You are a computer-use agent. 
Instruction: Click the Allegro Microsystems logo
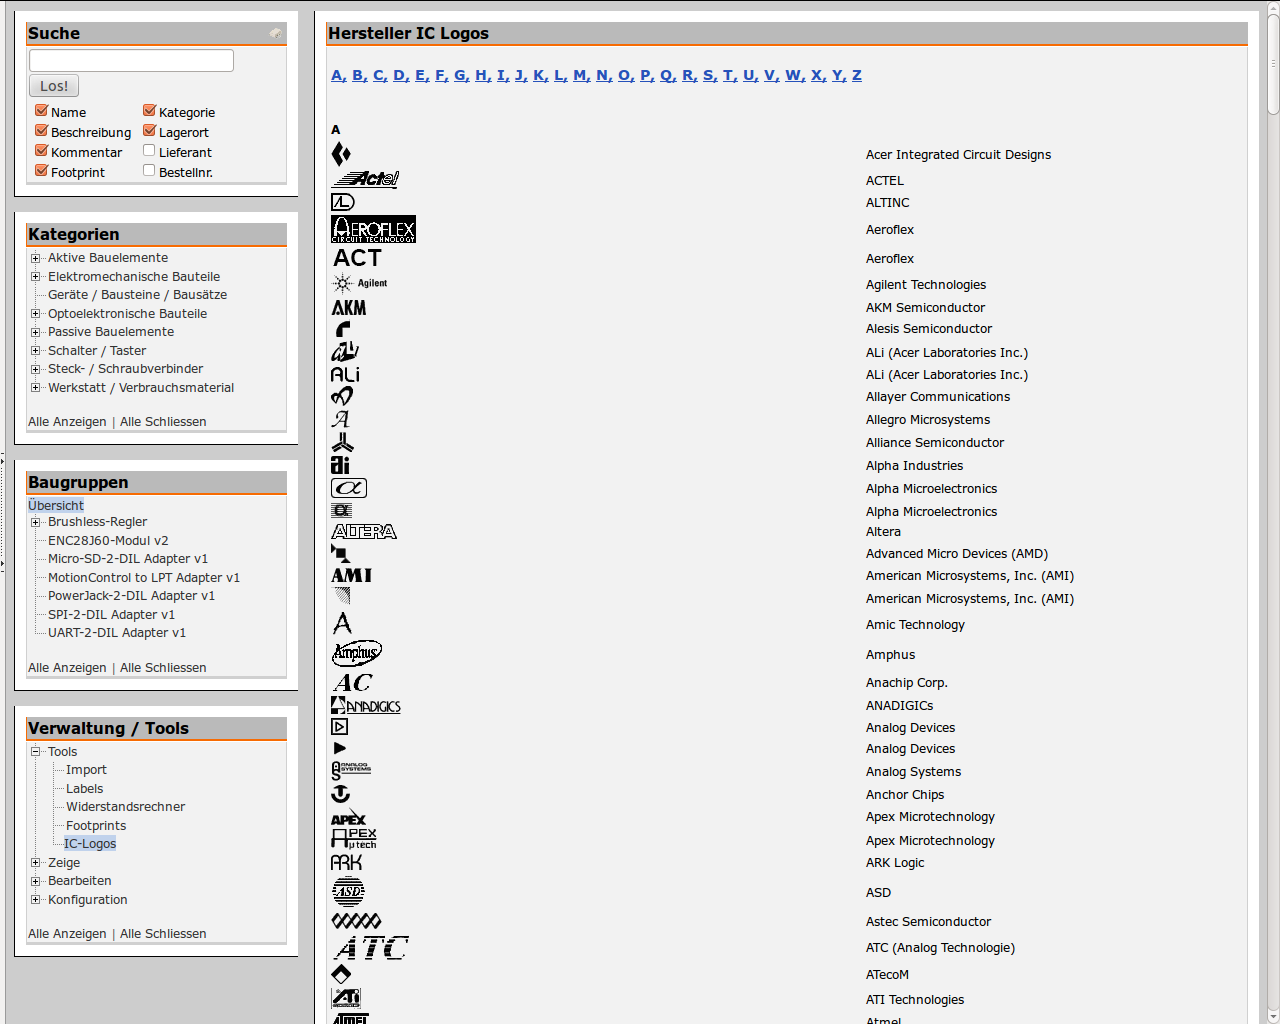coord(341,419)
